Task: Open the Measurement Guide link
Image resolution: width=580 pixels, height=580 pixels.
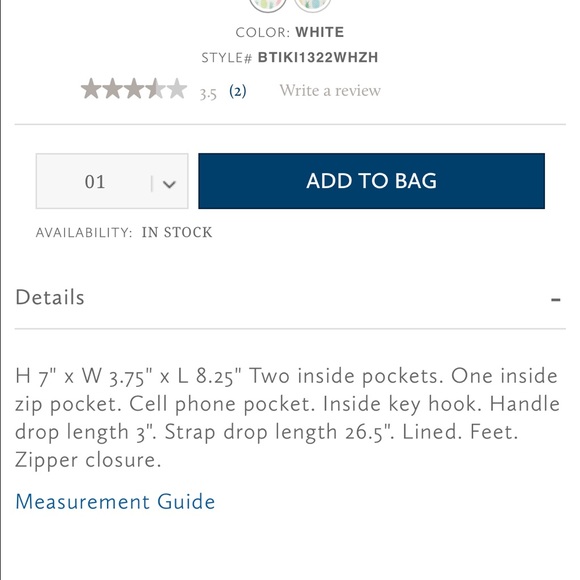Action: click(x=115, y=502)
